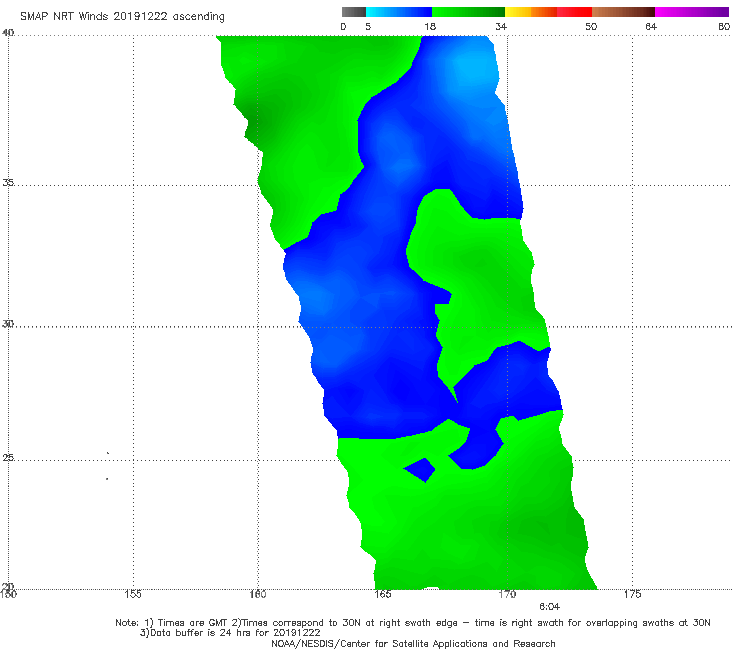Click the latitude label '30'
Viewport: 740px width, 650px height.
(8, 324)
